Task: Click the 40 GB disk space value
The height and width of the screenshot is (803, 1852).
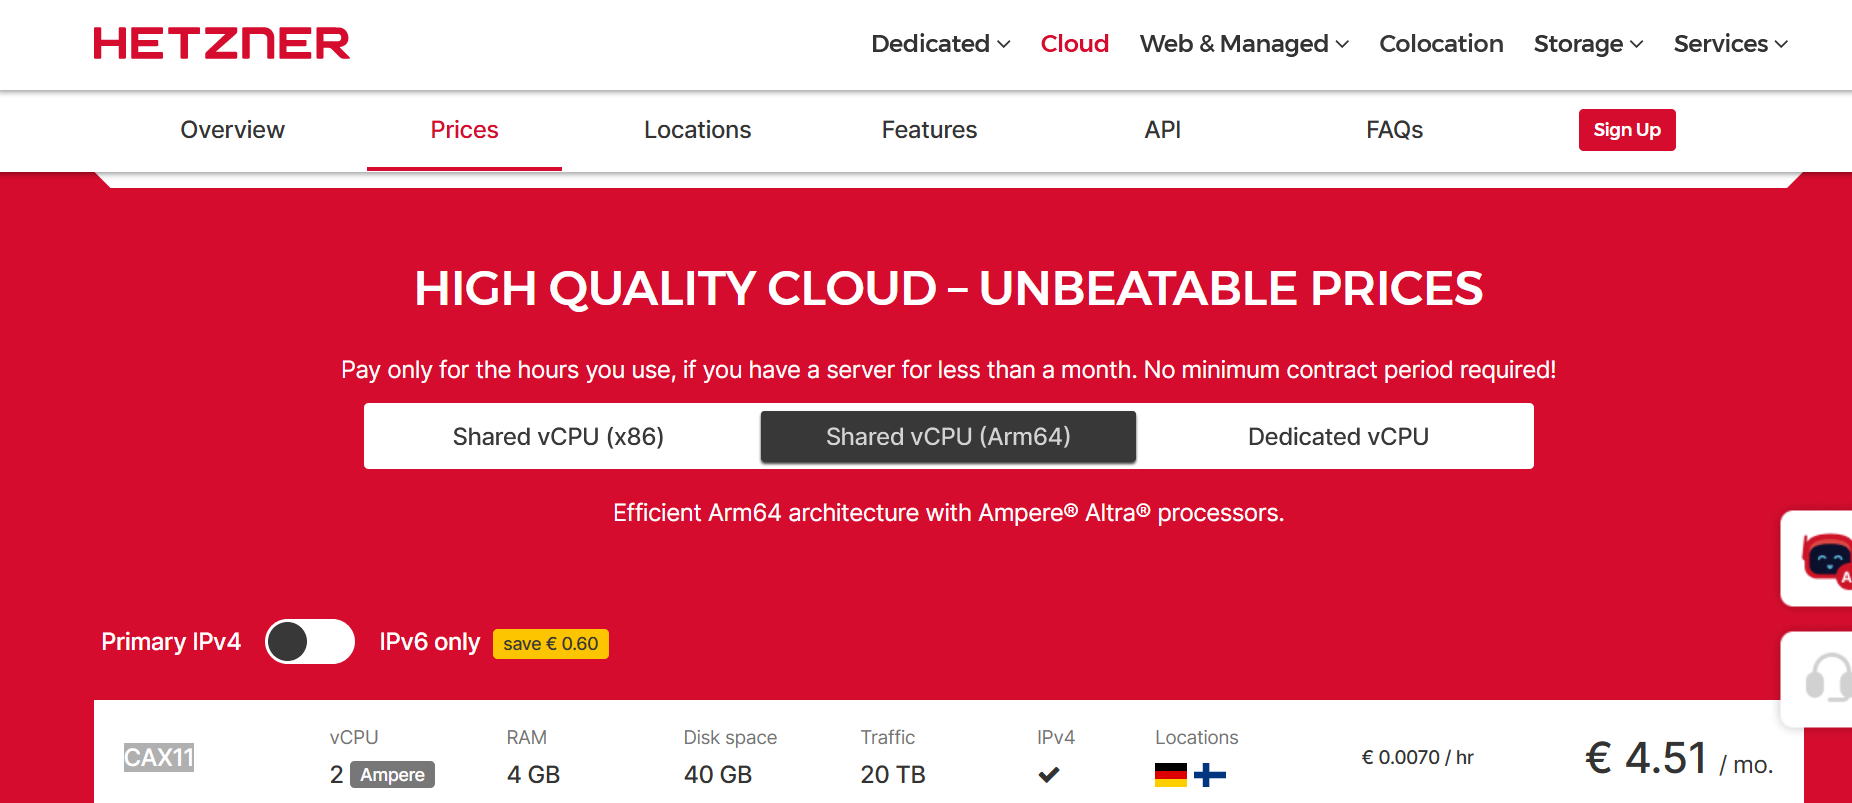Action: click(718, 775)
